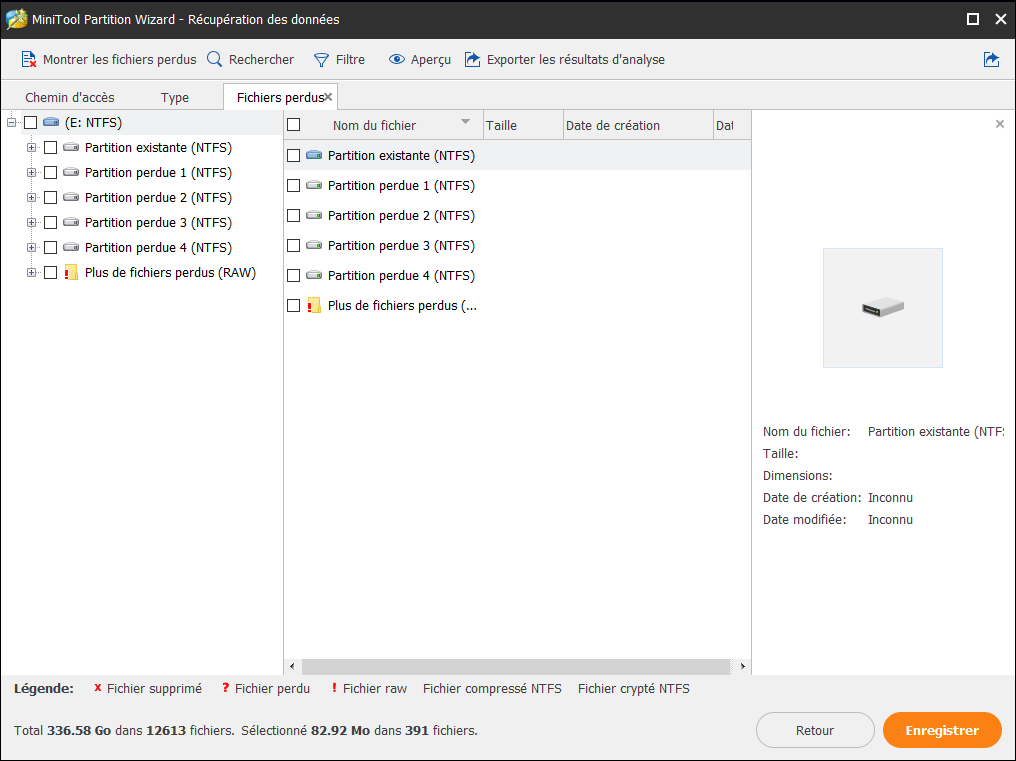Image resolution: width=1016 pixels, height=761 pixels.
Task: Sort by the Taille column header
Action: 524,125
